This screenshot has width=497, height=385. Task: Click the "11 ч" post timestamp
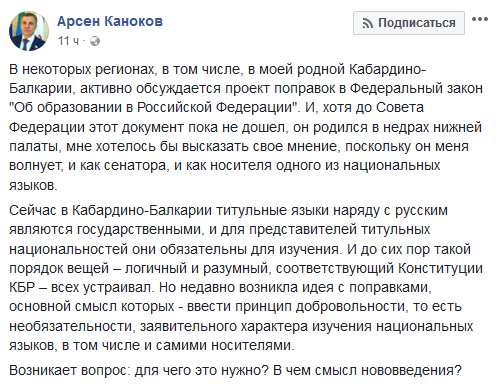(68, 41)
